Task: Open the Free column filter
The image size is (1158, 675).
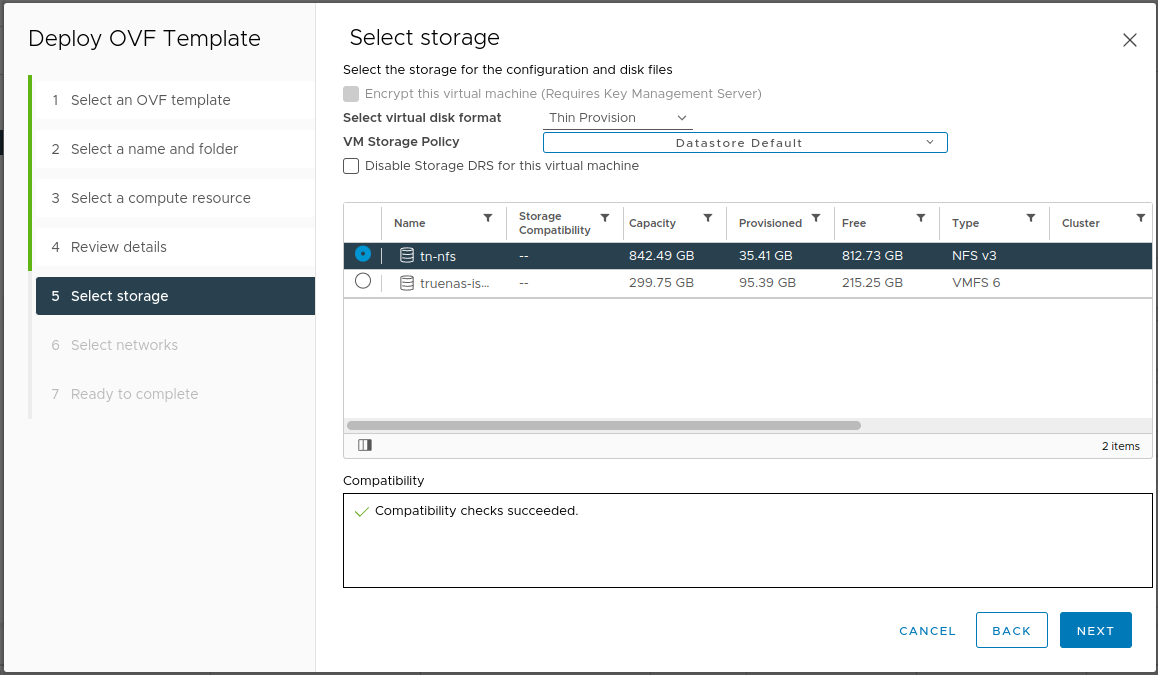Action: coord(921,218)
